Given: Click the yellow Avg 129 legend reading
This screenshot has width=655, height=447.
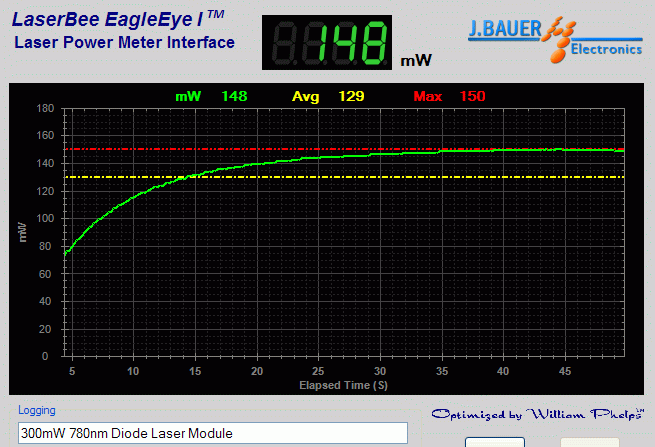Looking at the screenshot, I should click(328, 97).
